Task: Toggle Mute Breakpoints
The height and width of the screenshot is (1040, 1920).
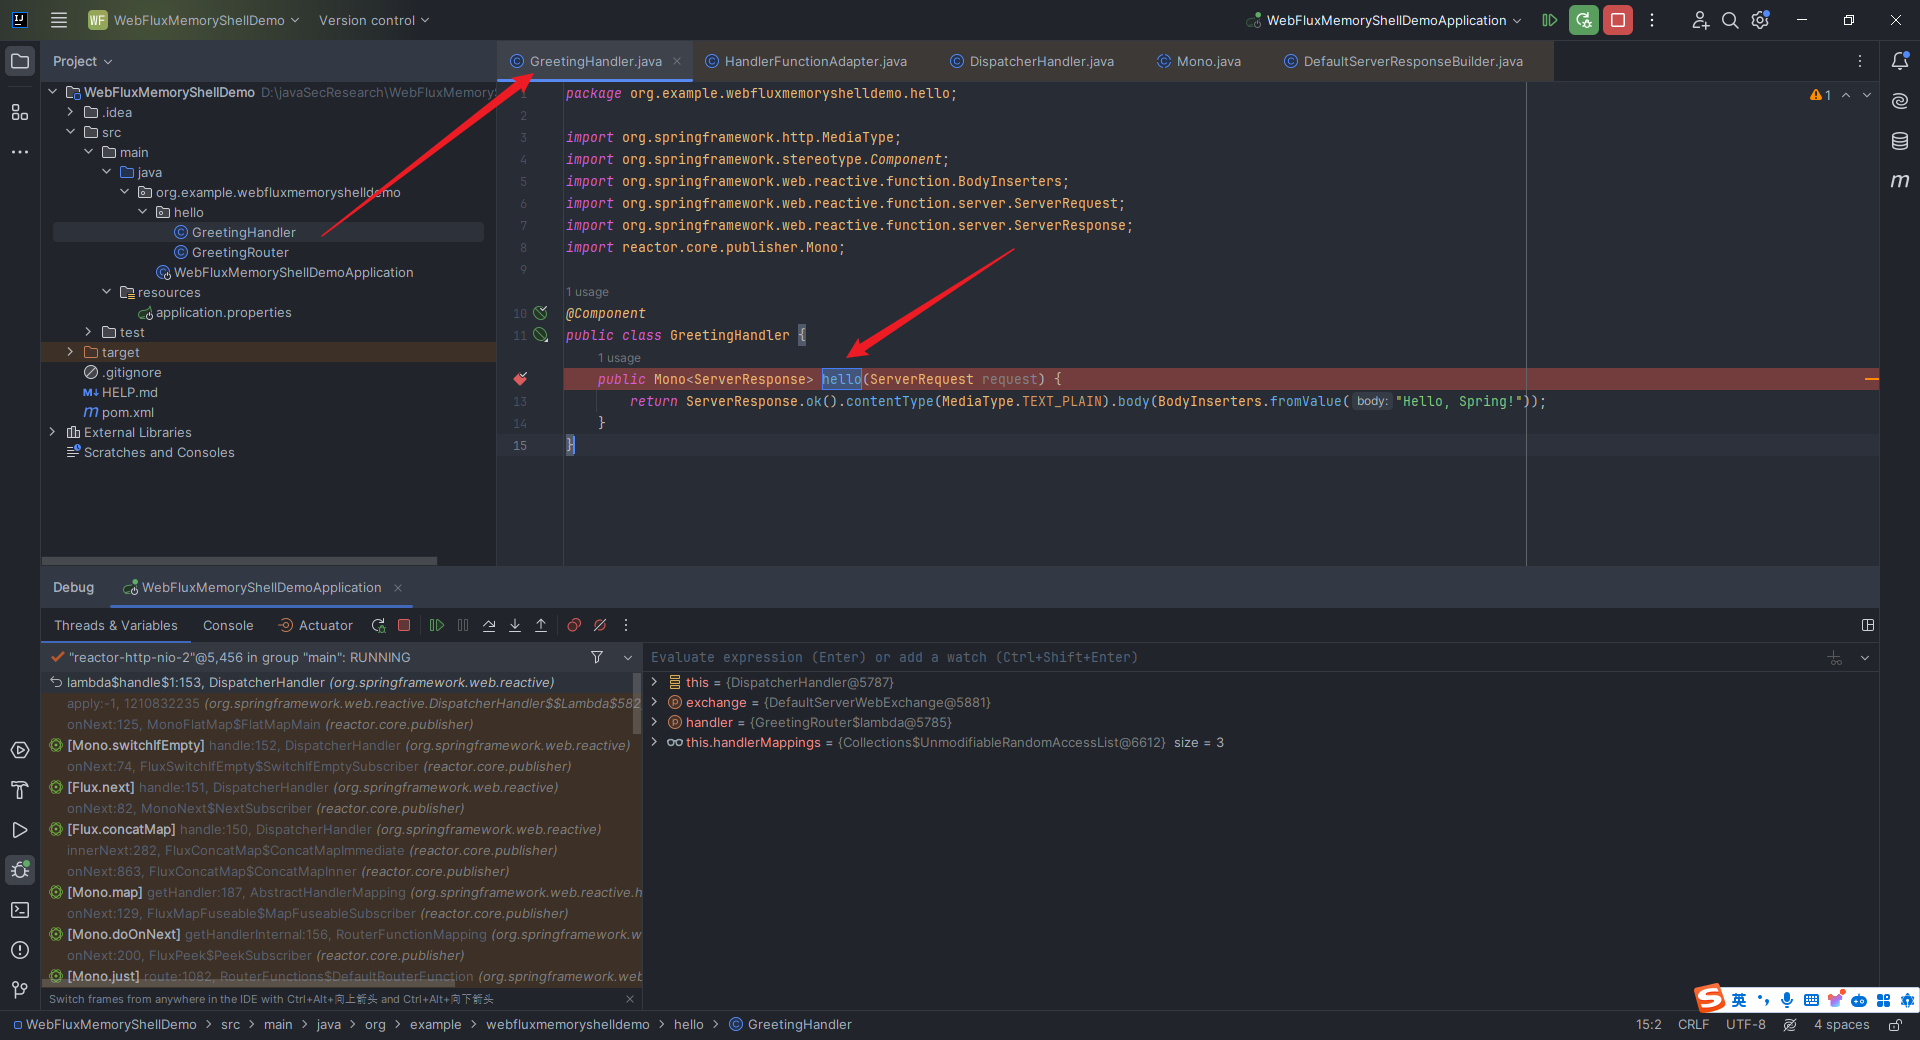Action: 600,625
